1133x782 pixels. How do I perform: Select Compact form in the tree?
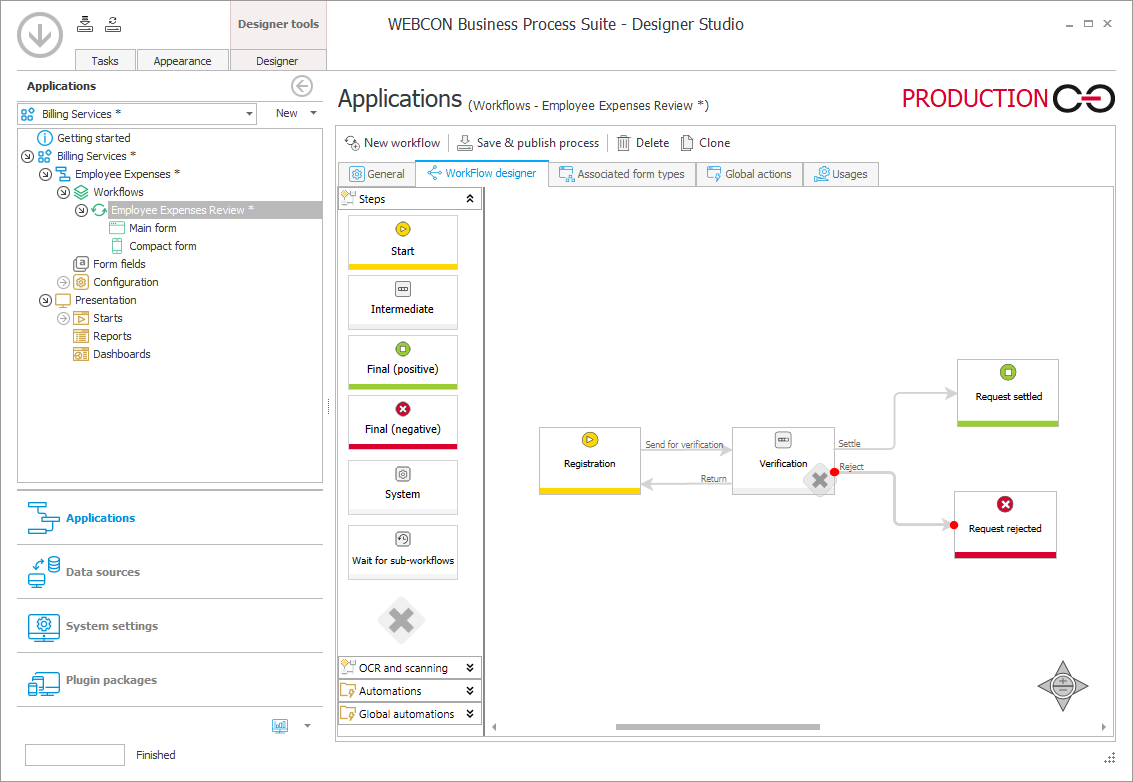(x=163, y=246)
